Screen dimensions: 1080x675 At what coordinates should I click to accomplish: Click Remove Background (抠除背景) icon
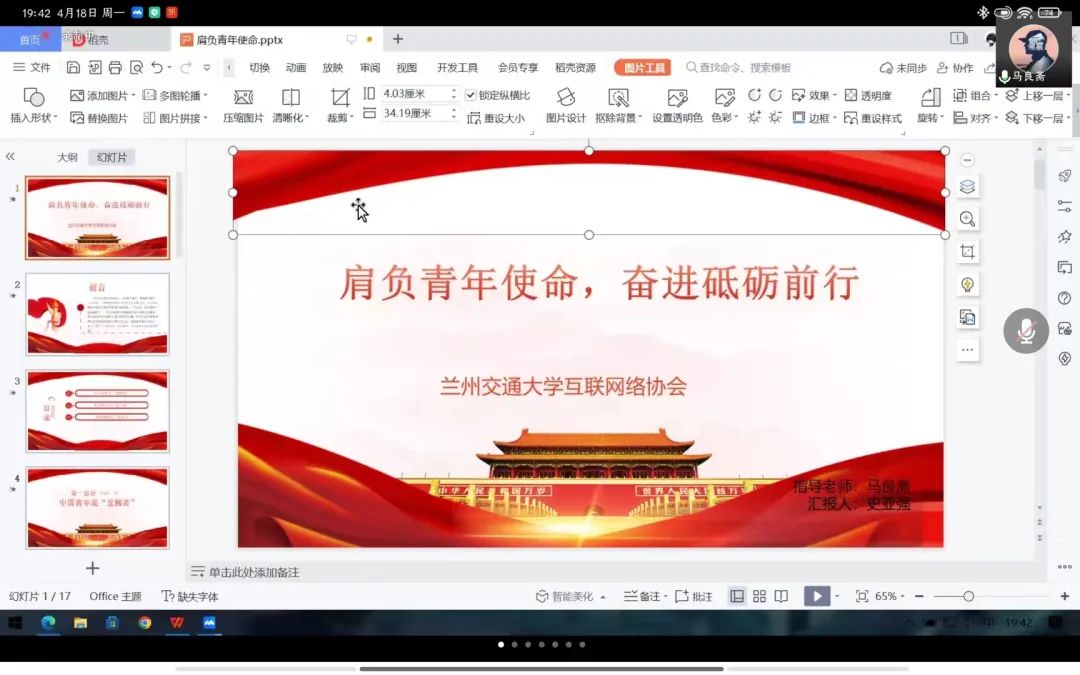point(618,105)
